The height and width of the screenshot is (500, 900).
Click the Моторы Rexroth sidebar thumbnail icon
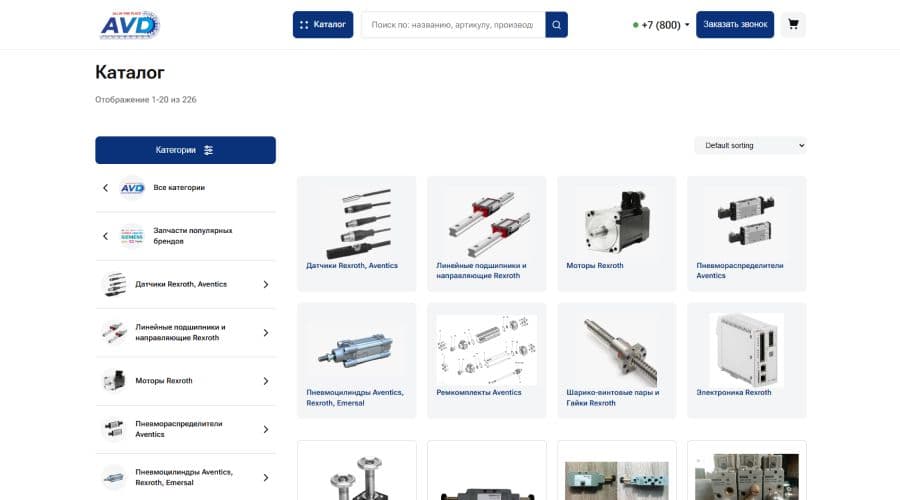pos(114,381)
